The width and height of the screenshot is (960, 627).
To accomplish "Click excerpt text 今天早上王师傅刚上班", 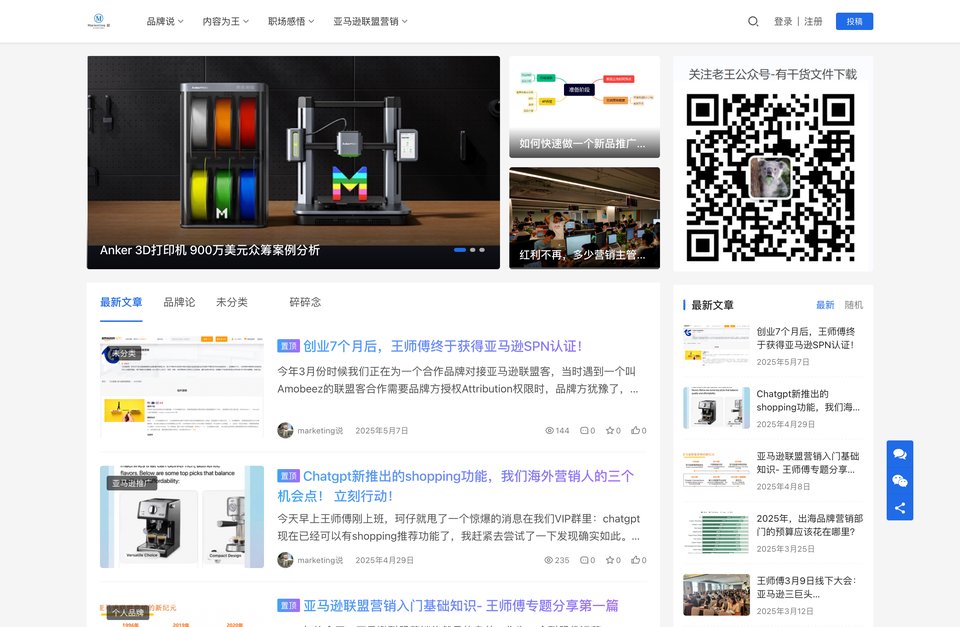I will point(459,527).
